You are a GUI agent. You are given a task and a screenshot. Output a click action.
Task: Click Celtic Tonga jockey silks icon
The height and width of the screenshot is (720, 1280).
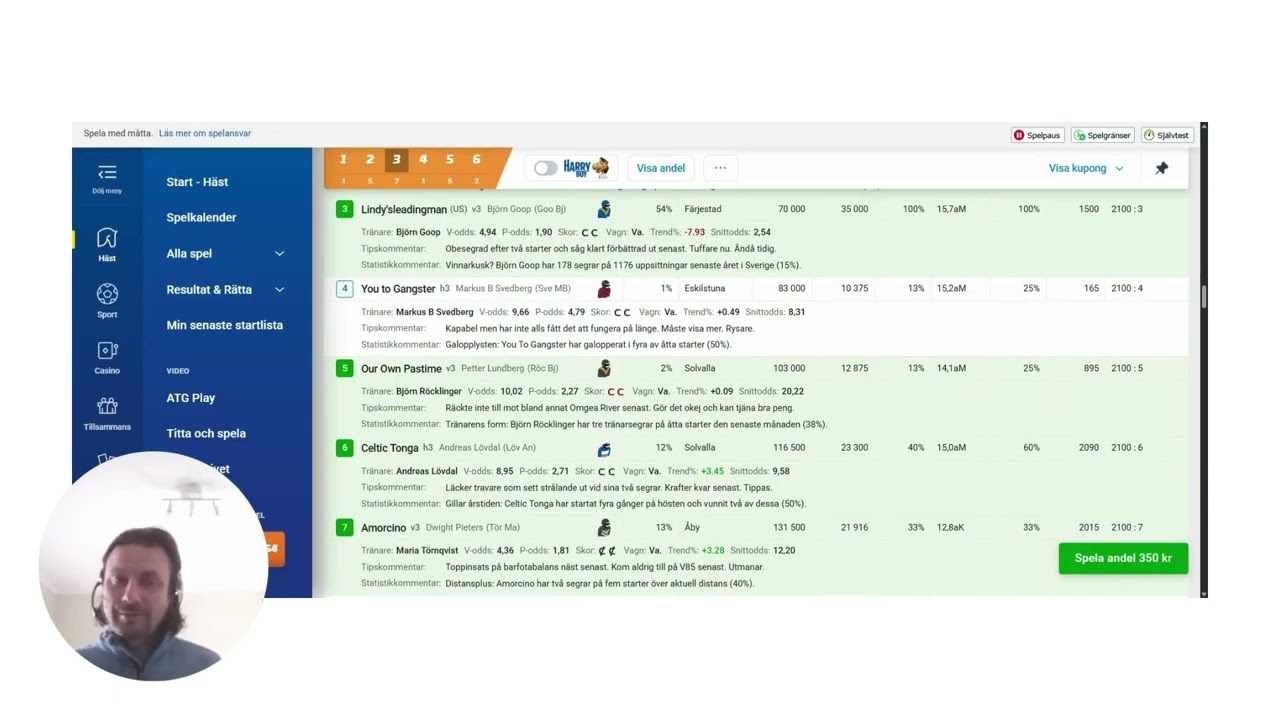pyautogui.click(x=604, y=448)
